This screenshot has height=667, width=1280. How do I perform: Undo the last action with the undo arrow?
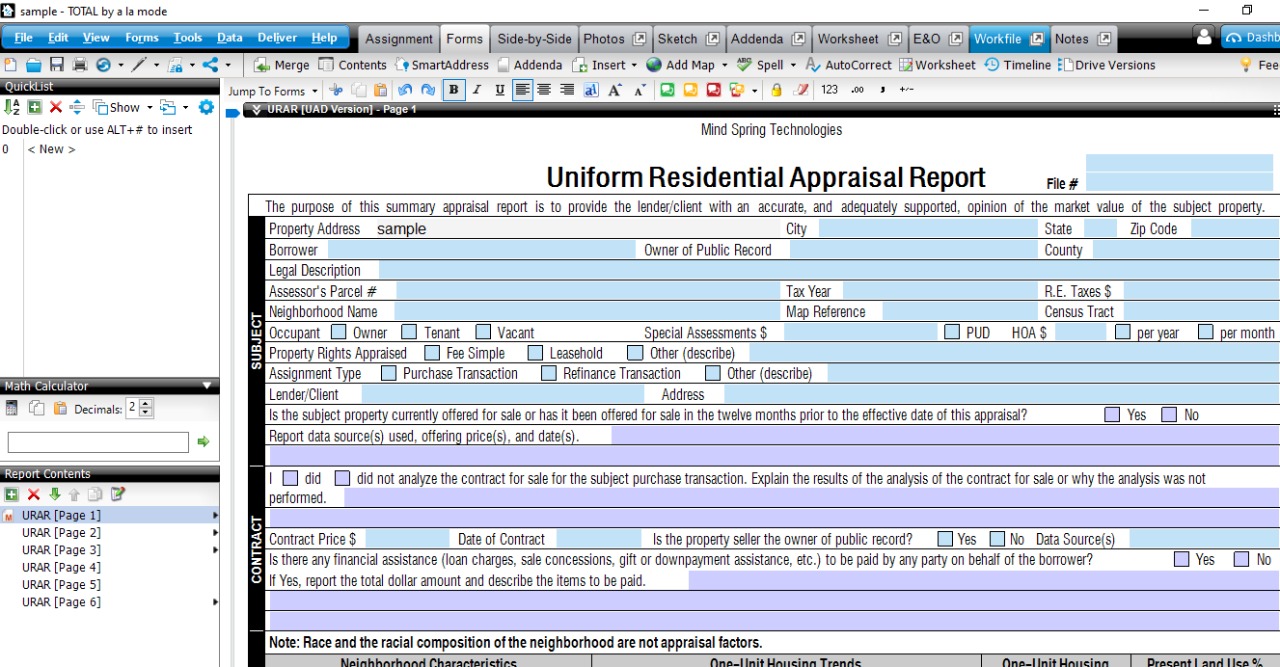click(x=405, y=90)
